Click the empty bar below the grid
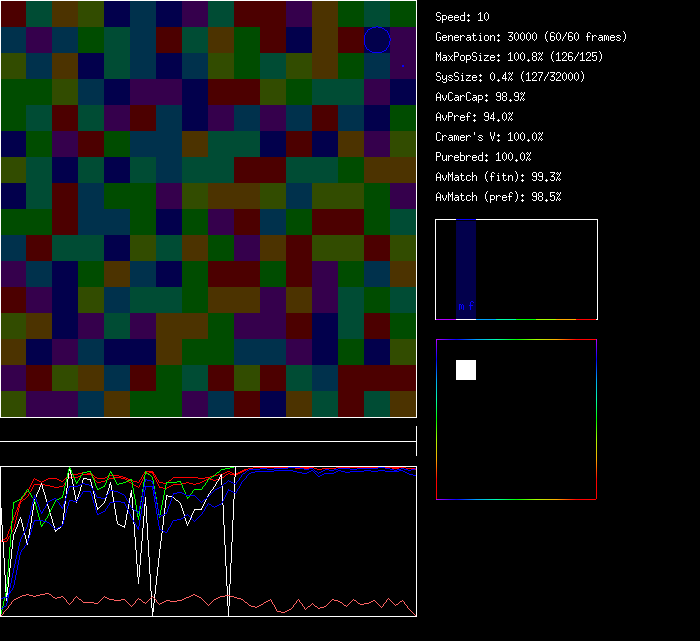Screen dimensions: 700x641 tap(208, 432)
